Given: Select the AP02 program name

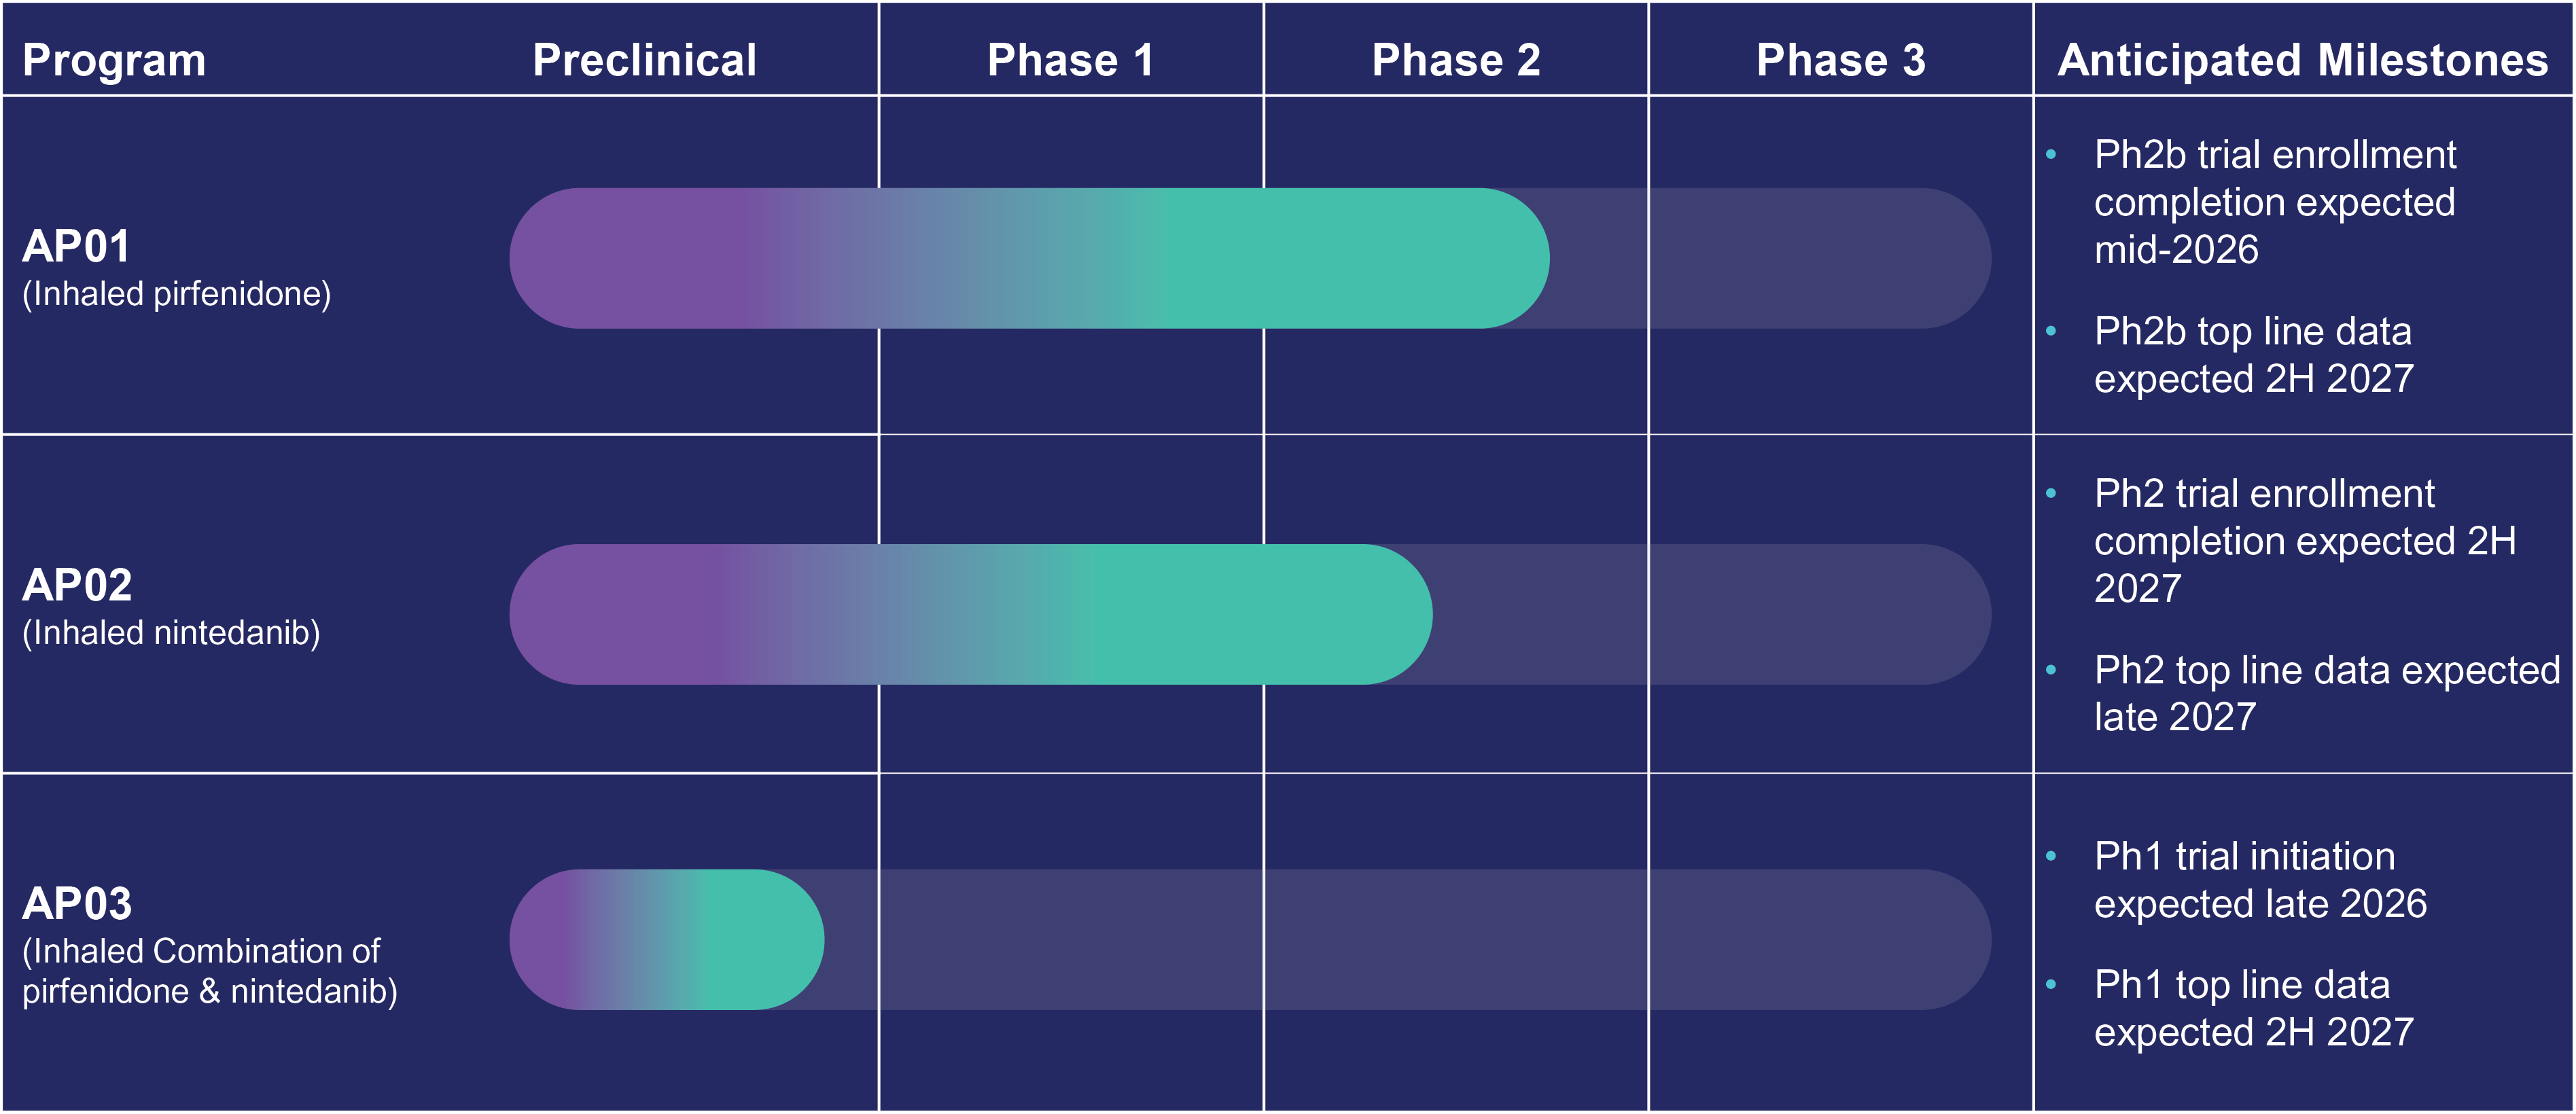Looking at the screenshot, I should point(77,585).
